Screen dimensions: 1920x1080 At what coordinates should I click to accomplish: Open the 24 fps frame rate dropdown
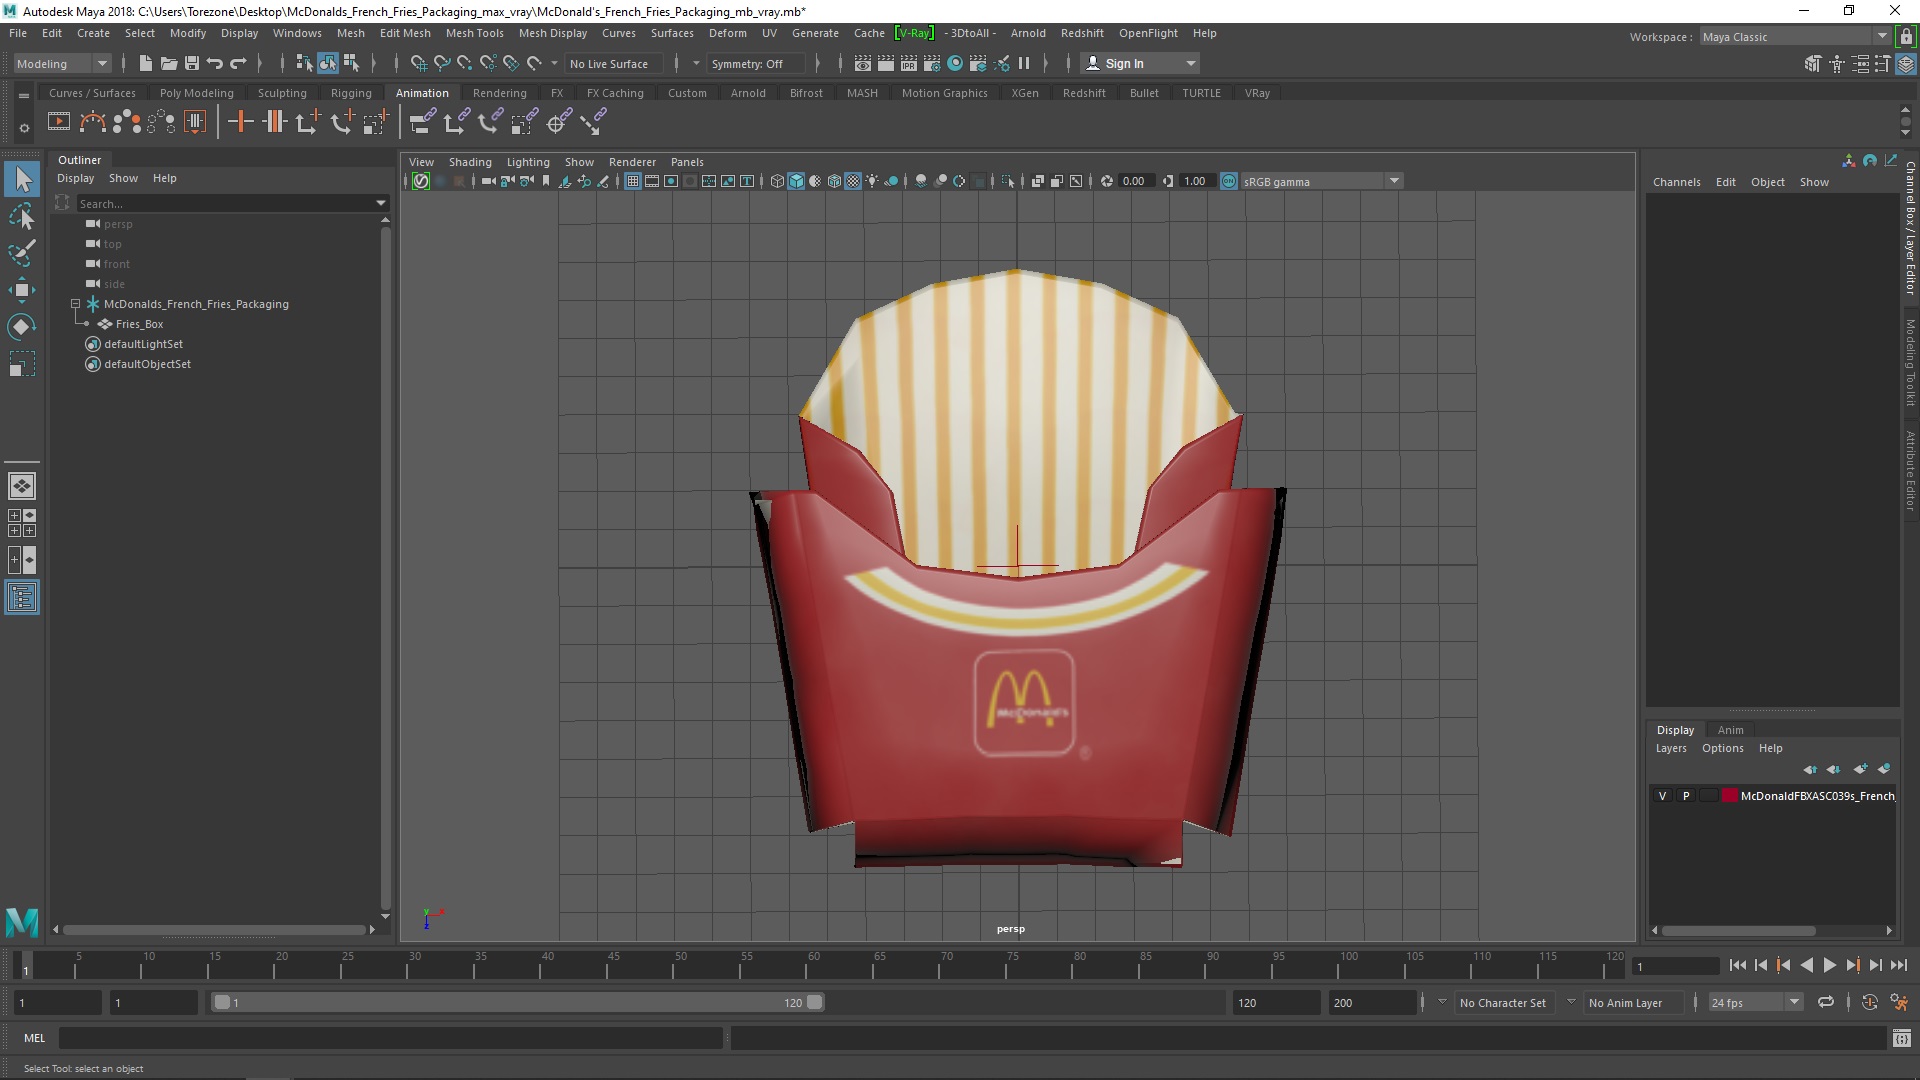1755,1002
